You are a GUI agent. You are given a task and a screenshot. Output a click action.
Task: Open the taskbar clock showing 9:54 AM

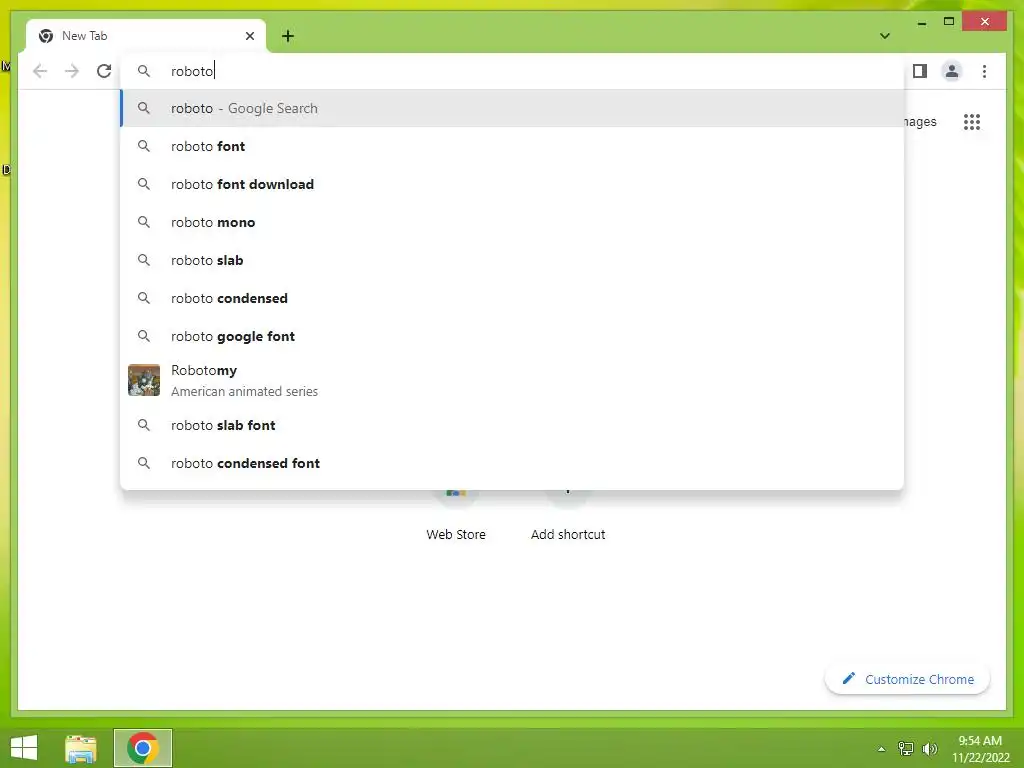point(980,749)
